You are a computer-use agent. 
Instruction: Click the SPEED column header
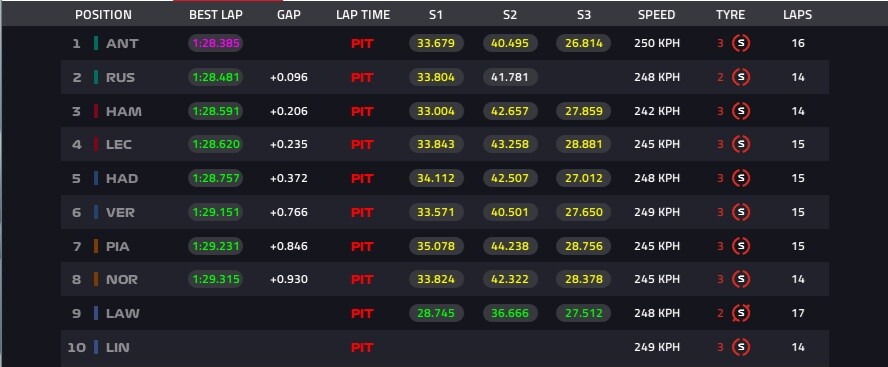[x=656, y=15]
